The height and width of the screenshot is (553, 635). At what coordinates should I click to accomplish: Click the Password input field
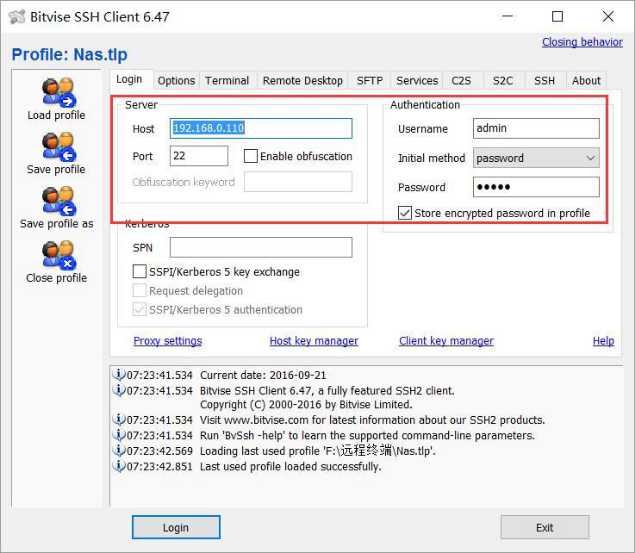click(x=536, y=187)
